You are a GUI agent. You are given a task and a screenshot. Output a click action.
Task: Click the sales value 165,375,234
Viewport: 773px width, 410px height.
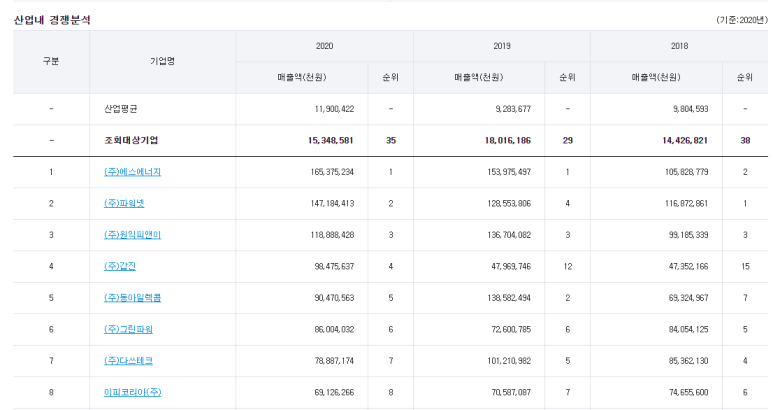332,172
